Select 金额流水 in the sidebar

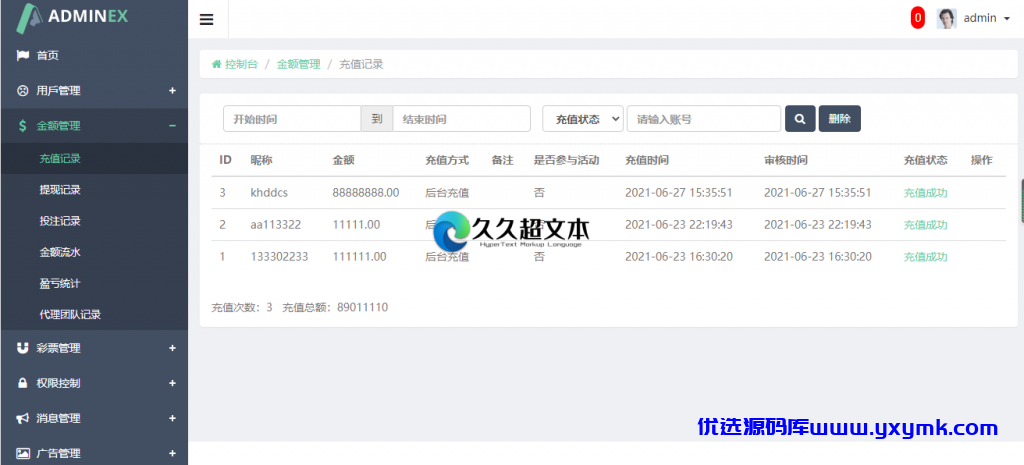coord(60,252)
